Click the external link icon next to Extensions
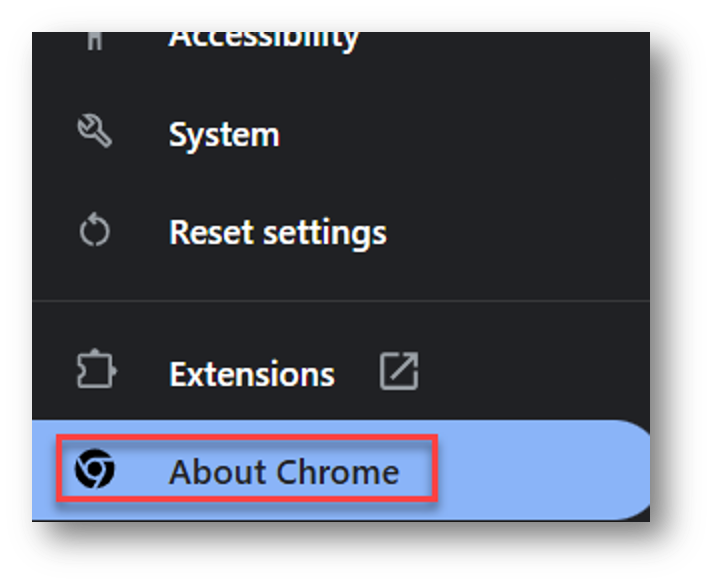Image resolution: width=712 pixels, height=584 pixels. (399, 373)
